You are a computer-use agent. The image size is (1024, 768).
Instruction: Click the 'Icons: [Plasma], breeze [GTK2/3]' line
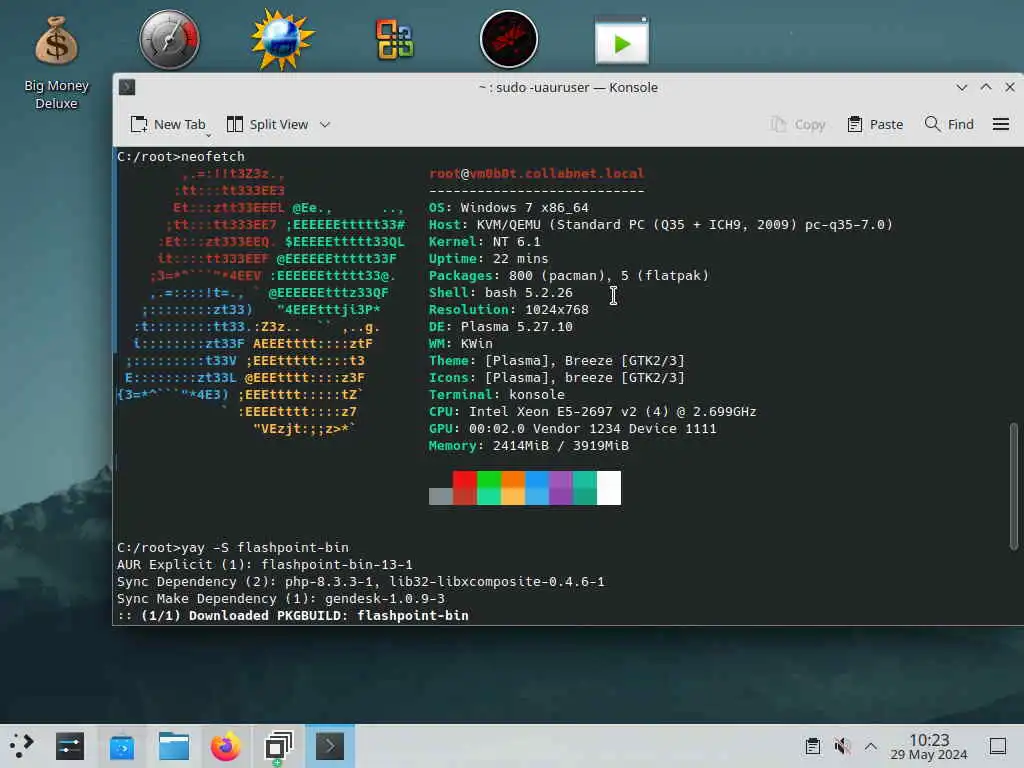tap(557, 377)
